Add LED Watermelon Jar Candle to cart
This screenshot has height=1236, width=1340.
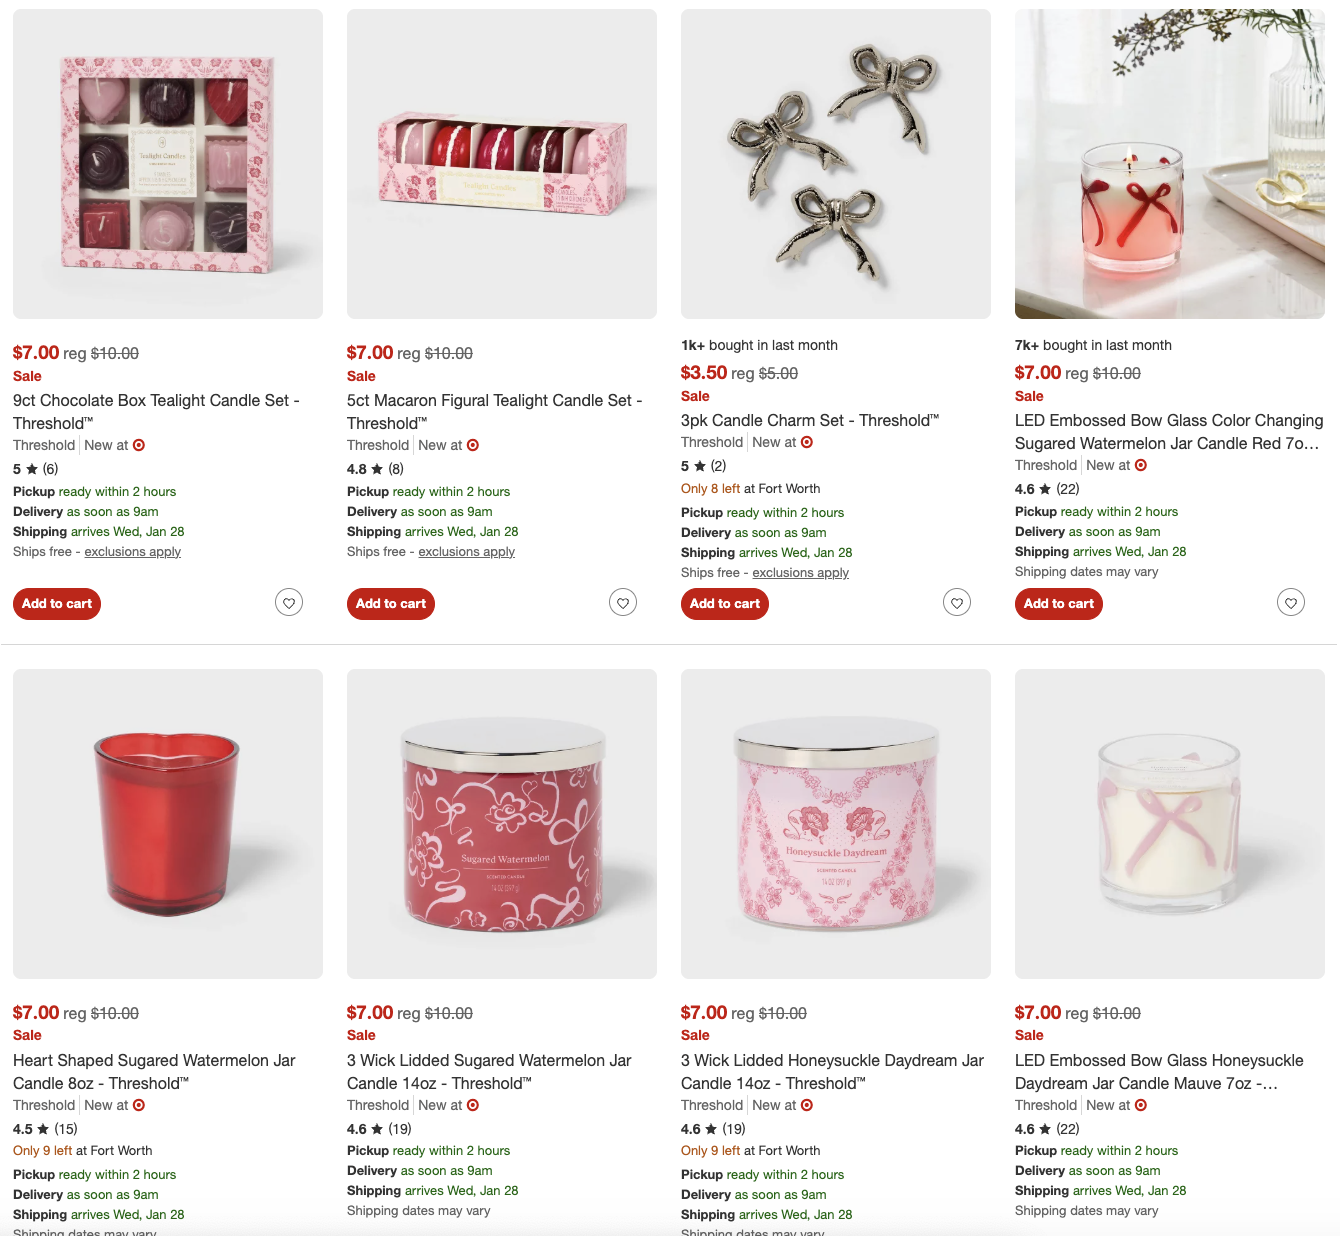(x=1059, y=604)
